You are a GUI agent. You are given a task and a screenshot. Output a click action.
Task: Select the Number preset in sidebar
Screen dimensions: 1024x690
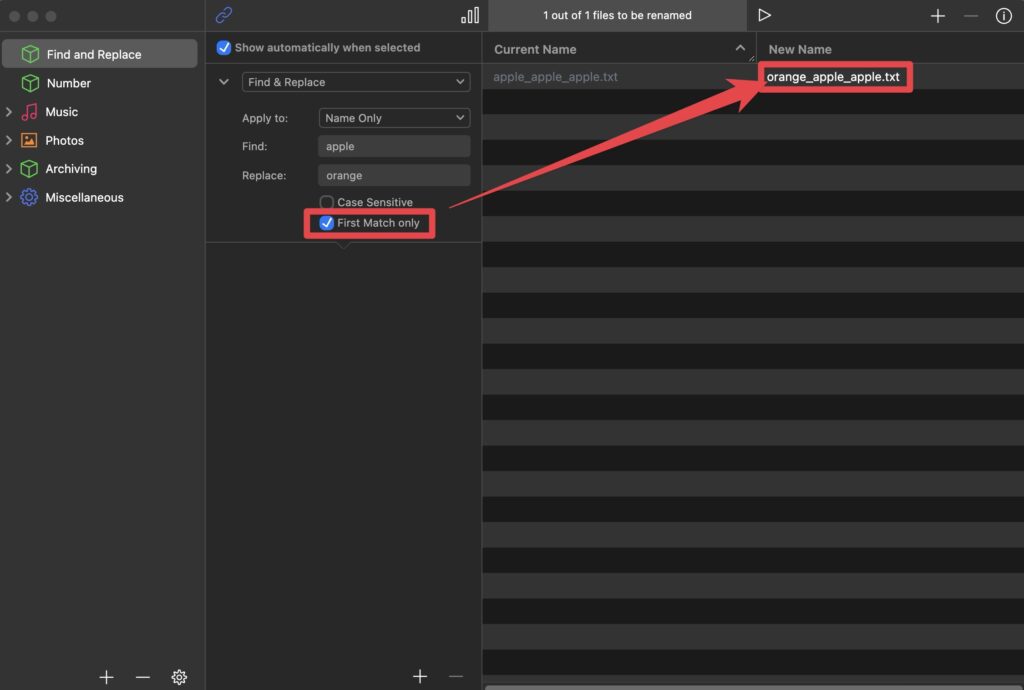point(68,83)
